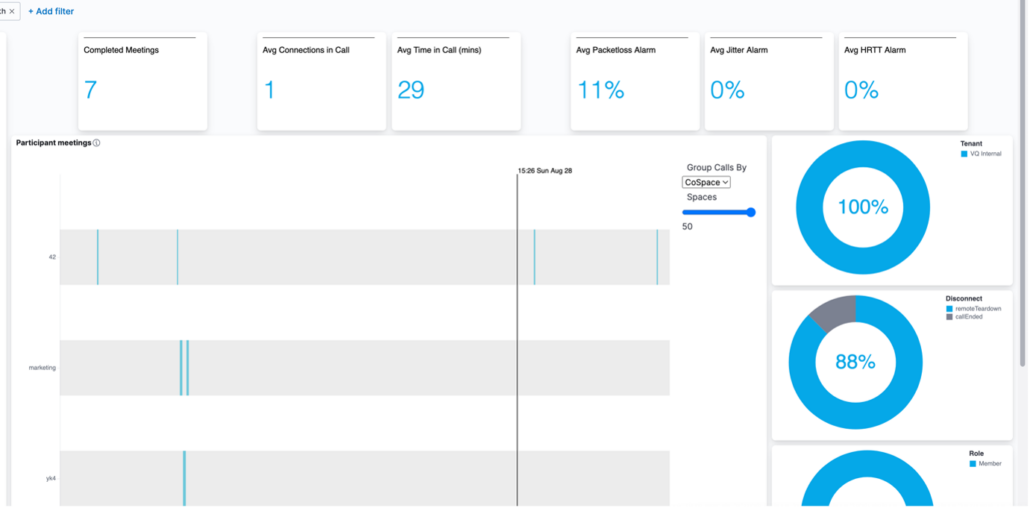The height and width of the screenshot is (508, 1030).
Task: Click the meeting bar in the yk4 row
Action: 185,478
